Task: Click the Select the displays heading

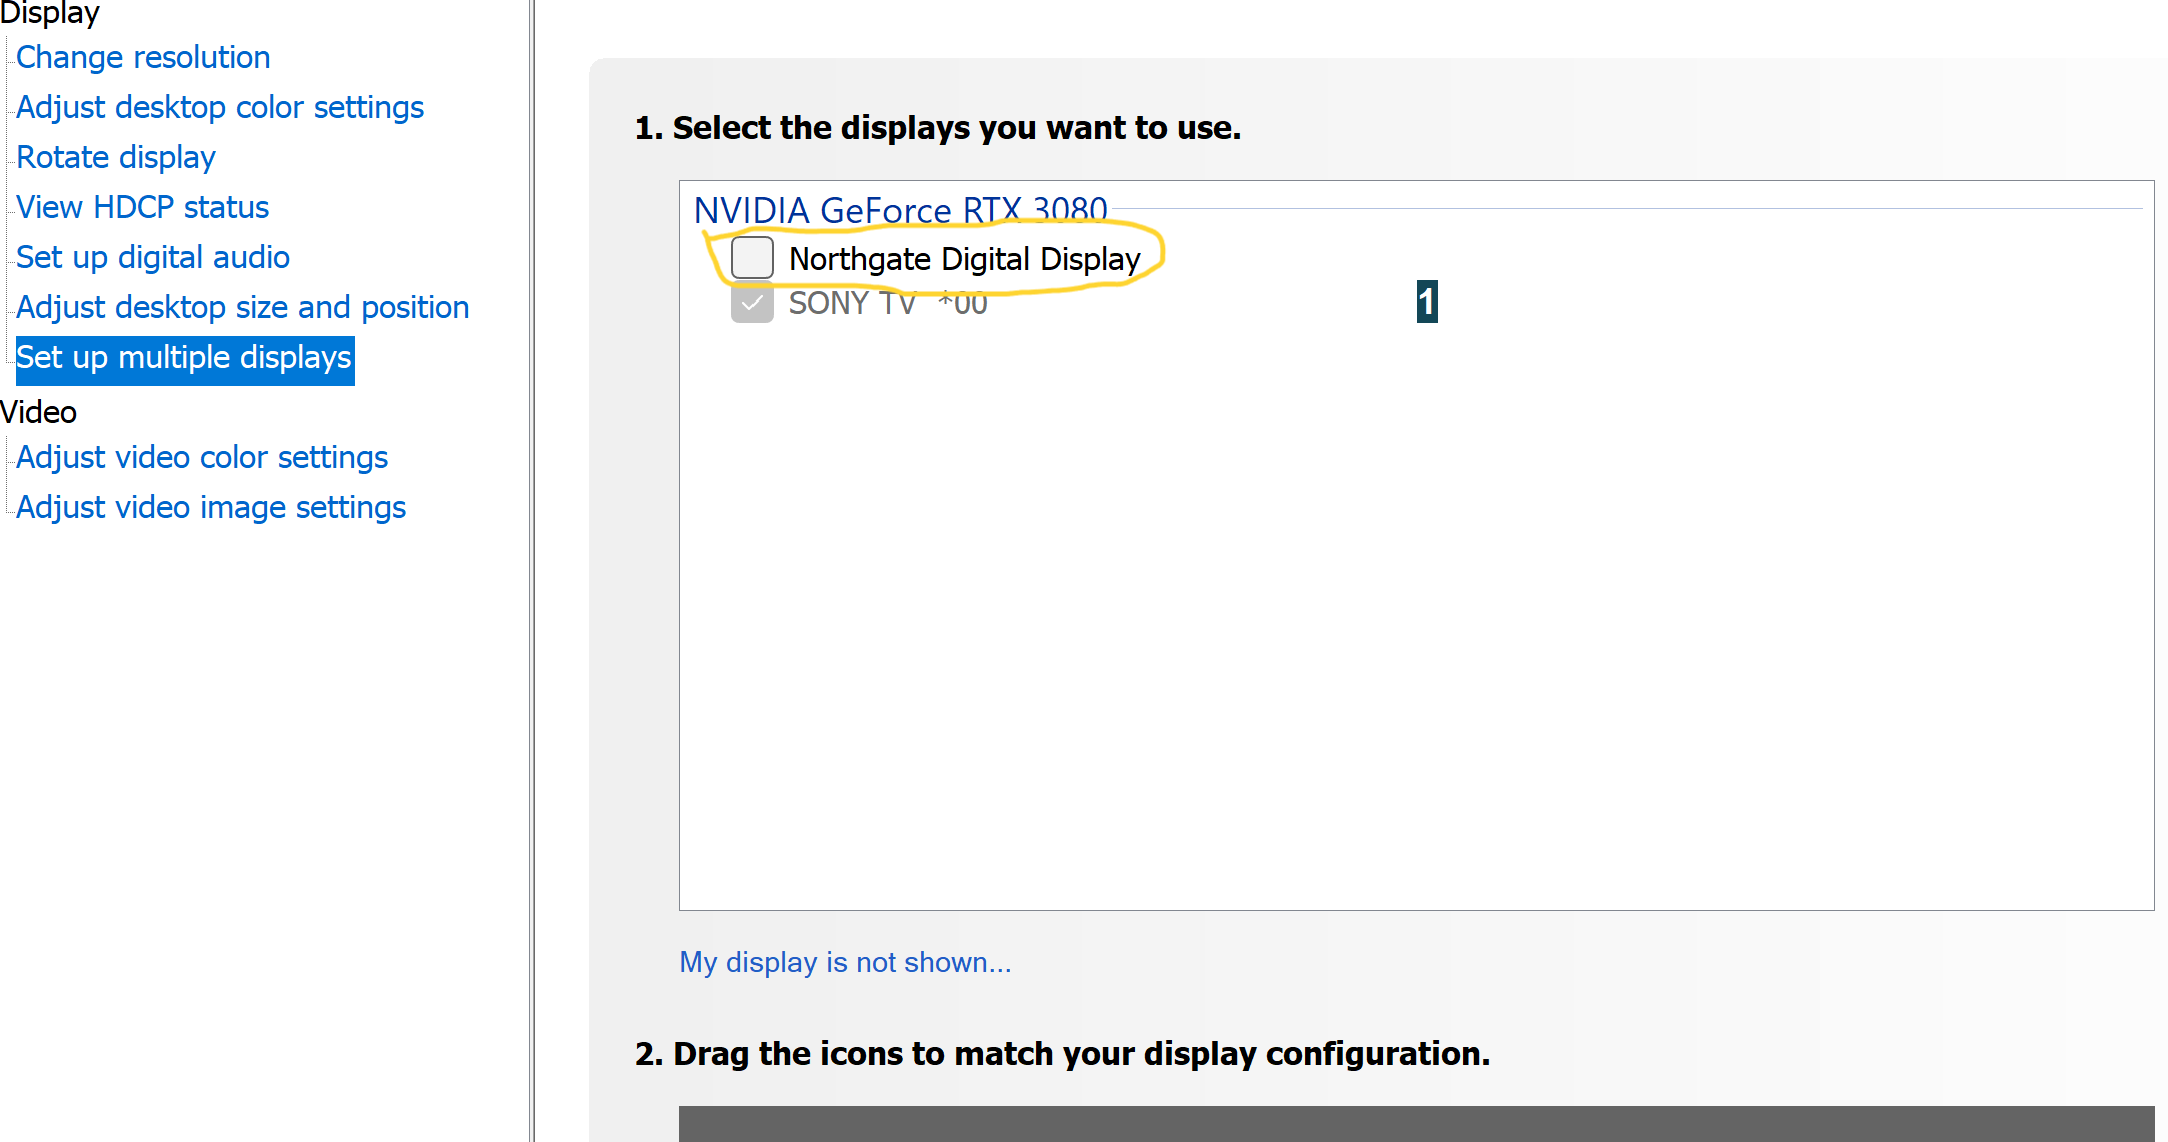Action: point(937,128)
